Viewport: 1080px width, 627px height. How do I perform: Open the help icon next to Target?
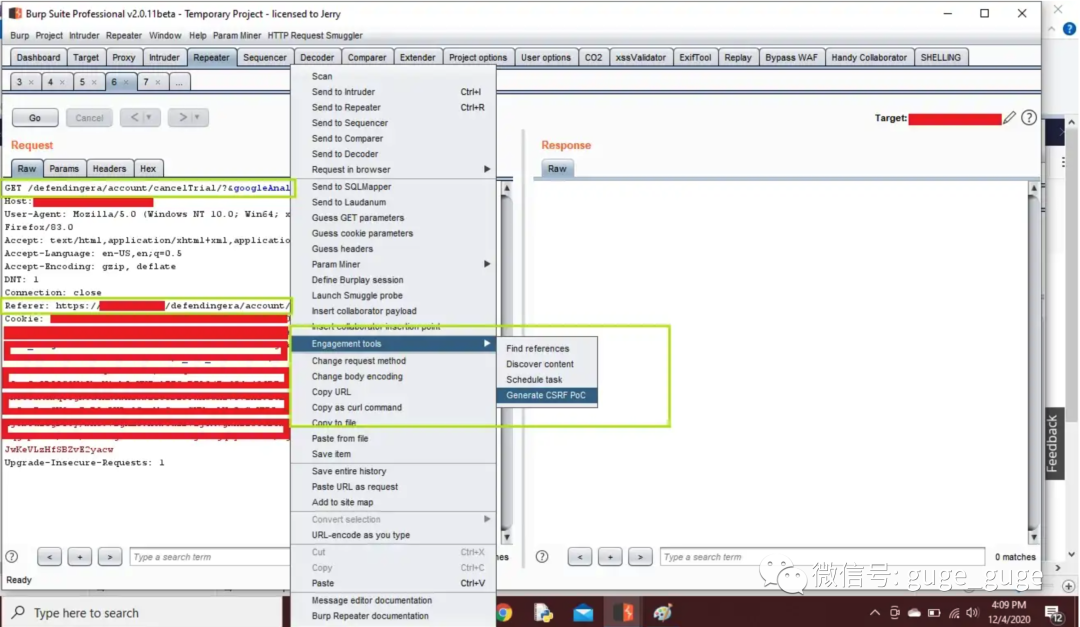pos(1028,118)
